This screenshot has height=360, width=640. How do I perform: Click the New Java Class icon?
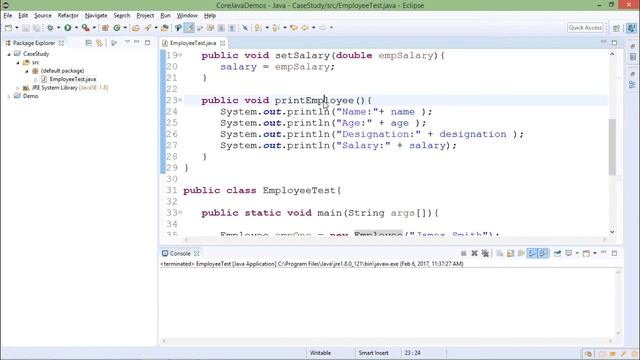click(x=117, y=28)
